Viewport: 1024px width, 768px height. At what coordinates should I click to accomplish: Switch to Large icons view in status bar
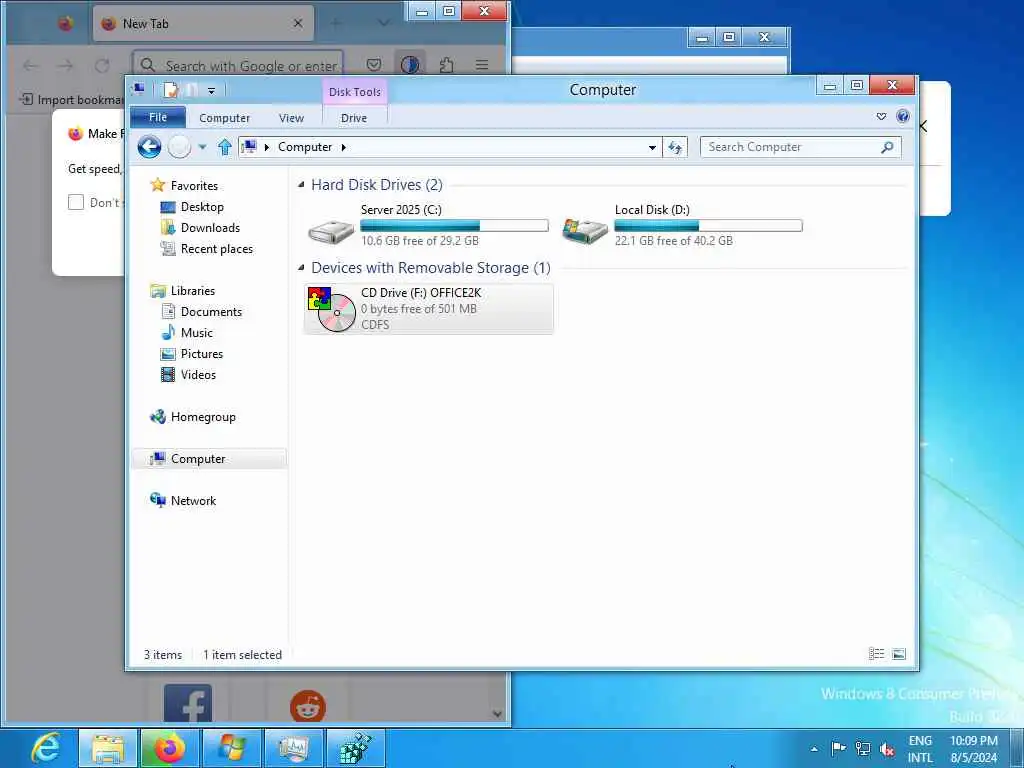(899, 654)
